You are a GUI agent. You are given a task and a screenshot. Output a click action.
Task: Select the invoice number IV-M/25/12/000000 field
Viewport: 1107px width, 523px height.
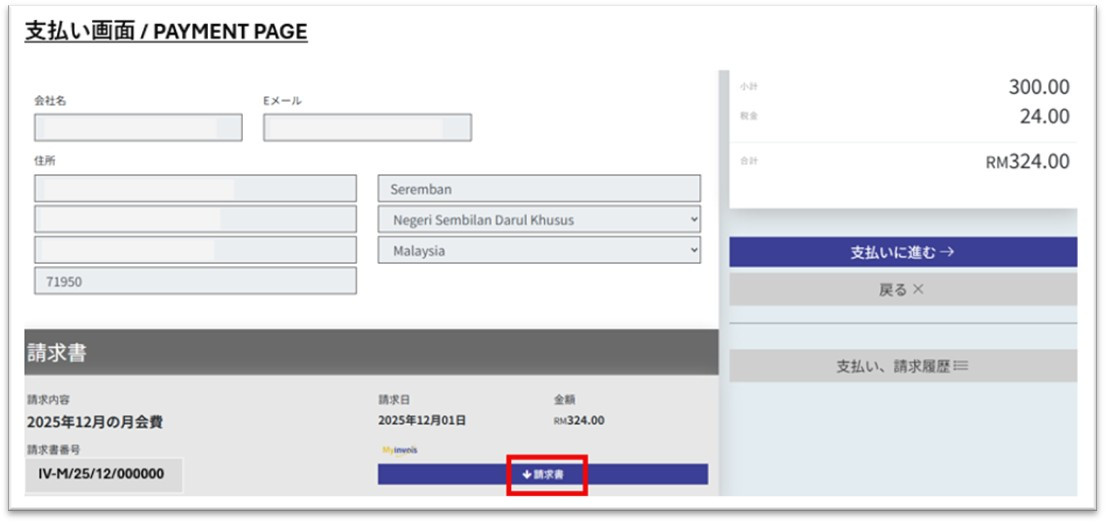click(104, 474)
